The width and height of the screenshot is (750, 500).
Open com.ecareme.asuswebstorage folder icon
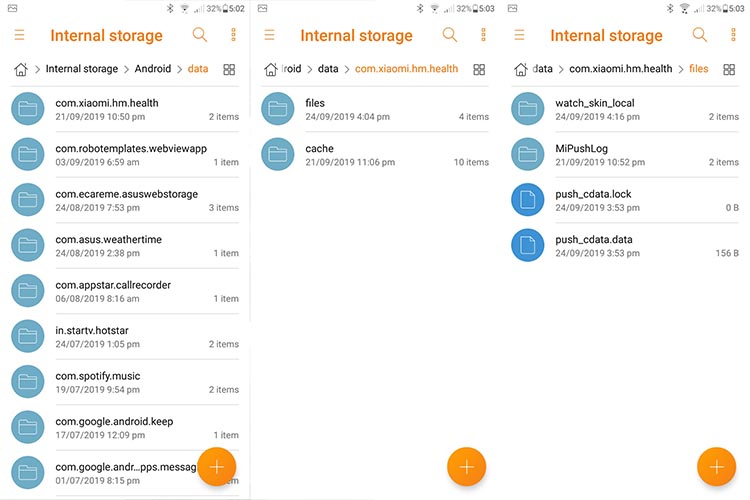tap(28, 200)
